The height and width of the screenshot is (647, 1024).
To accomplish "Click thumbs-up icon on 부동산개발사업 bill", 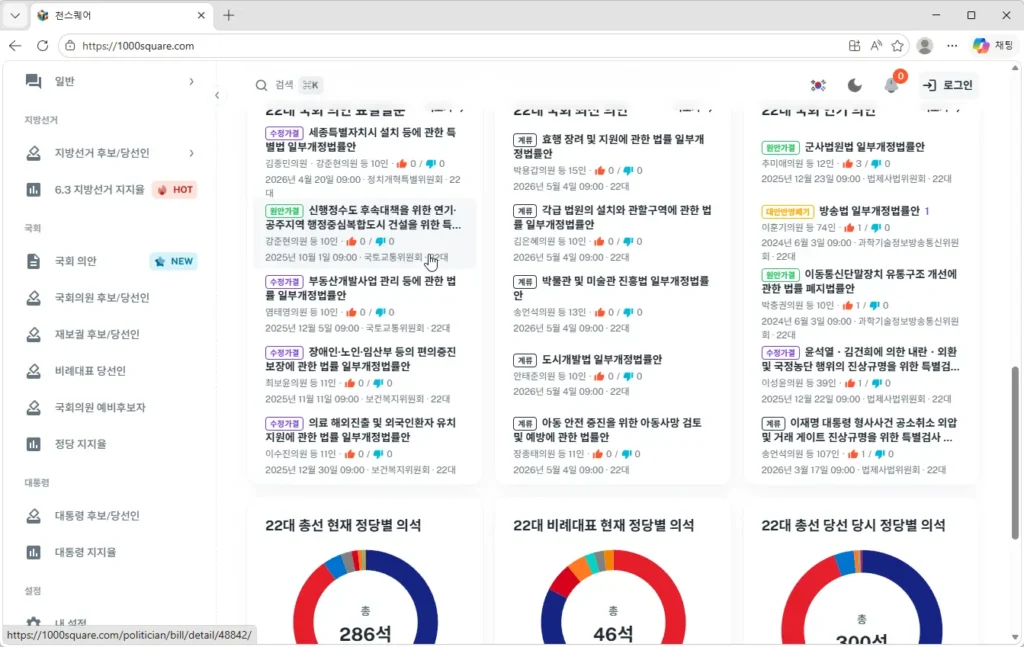I will 351,312.
